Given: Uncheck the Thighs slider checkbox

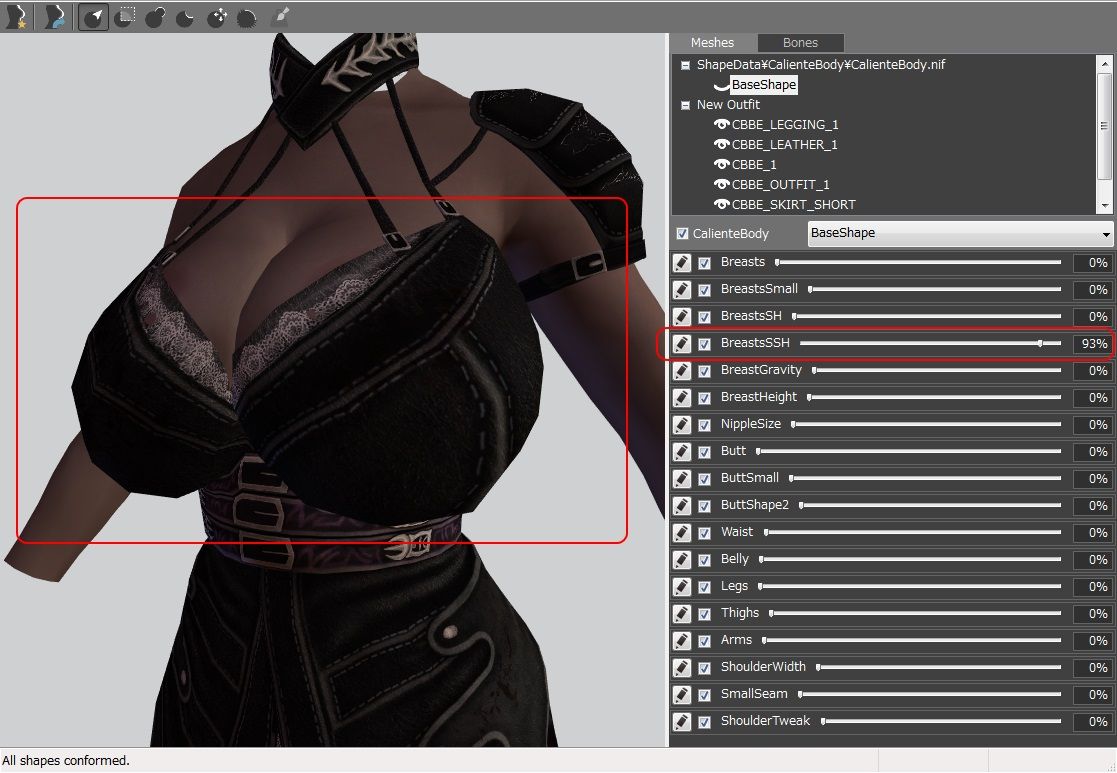Looking at the screenshot, I should (705, 614).
